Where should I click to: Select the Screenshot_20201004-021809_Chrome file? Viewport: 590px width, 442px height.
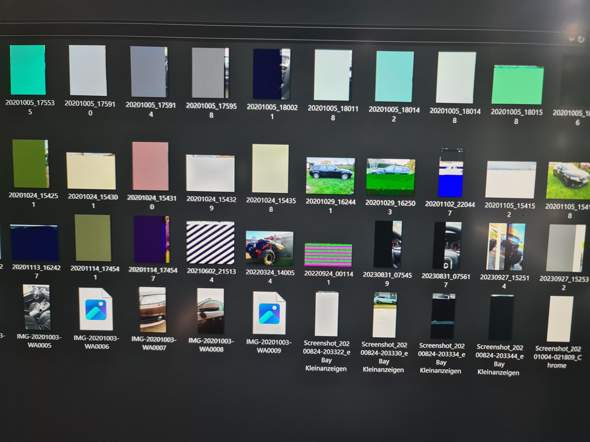click(x=560, y=319)
